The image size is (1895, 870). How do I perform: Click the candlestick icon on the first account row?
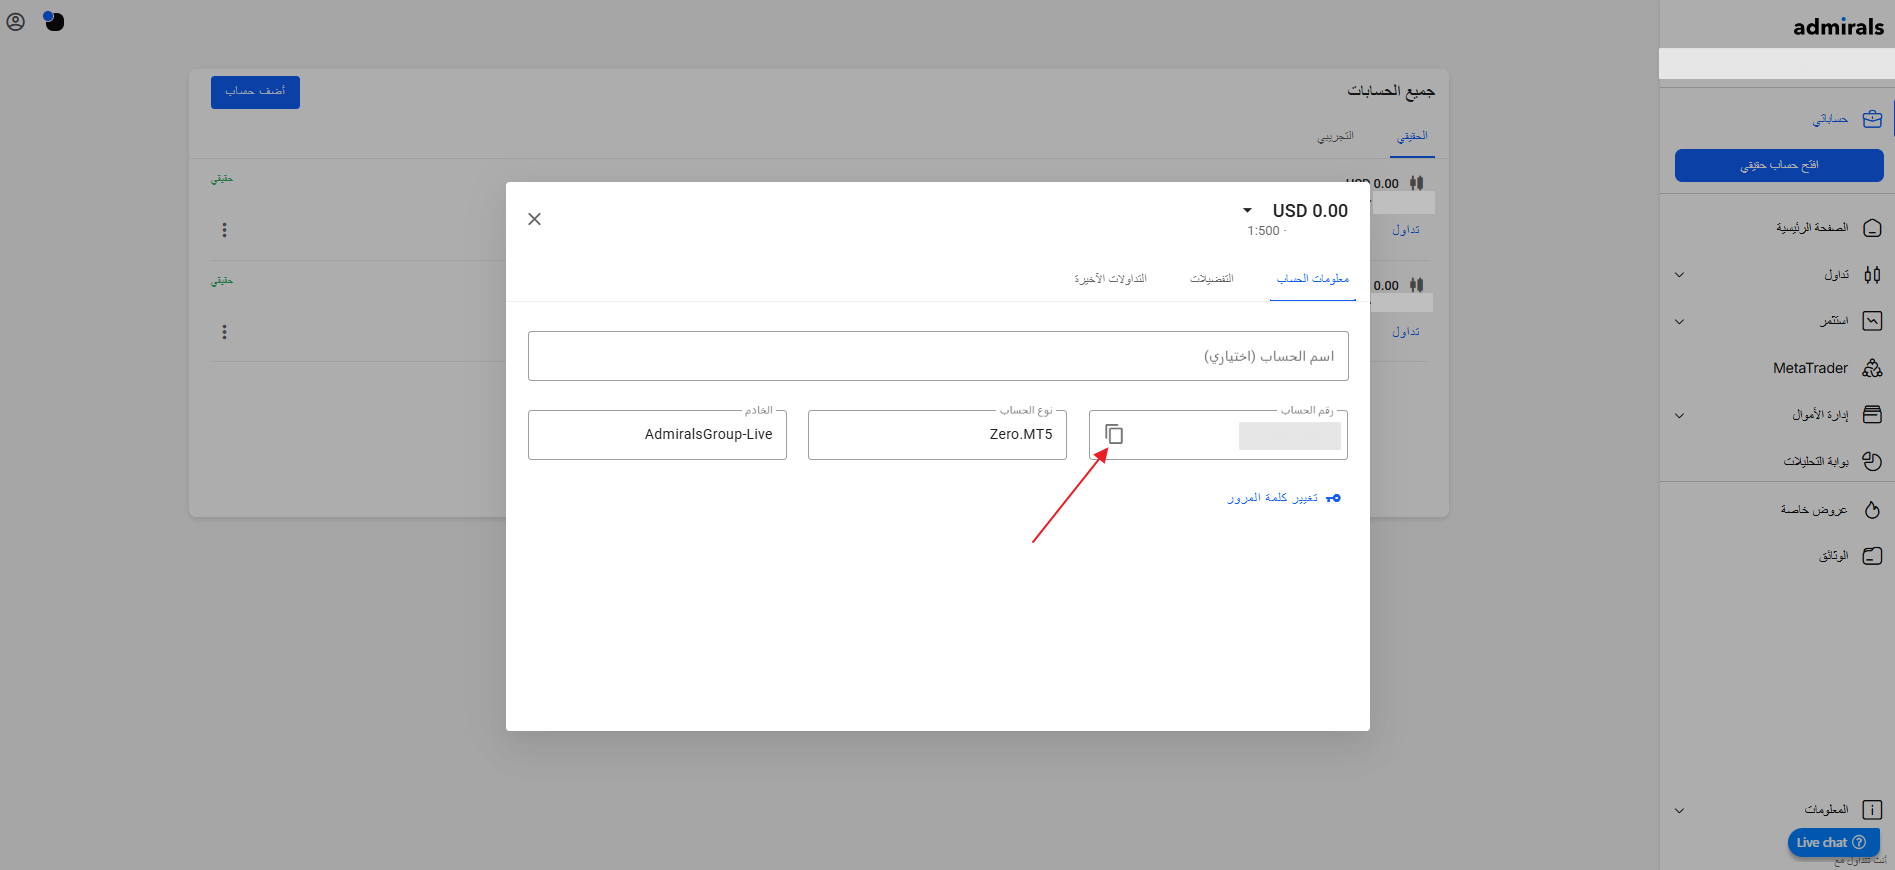(1416, 183)
